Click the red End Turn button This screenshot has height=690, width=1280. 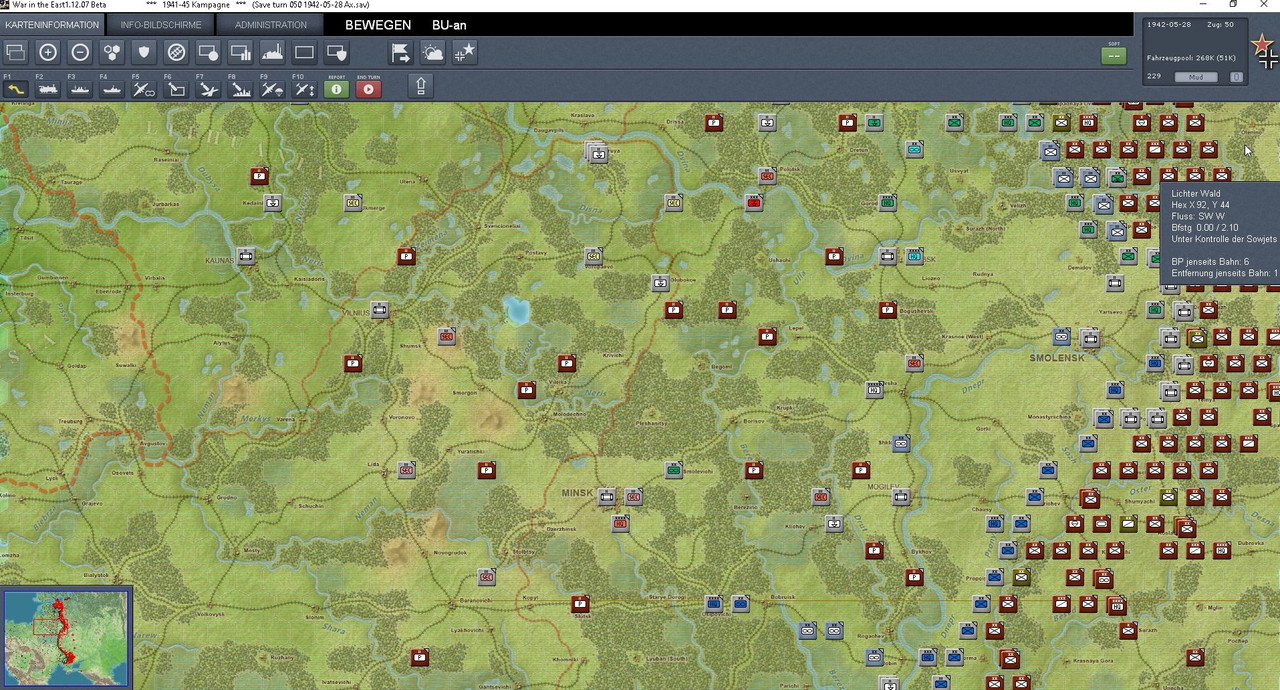pyautogui.click(x=368, y=89)
